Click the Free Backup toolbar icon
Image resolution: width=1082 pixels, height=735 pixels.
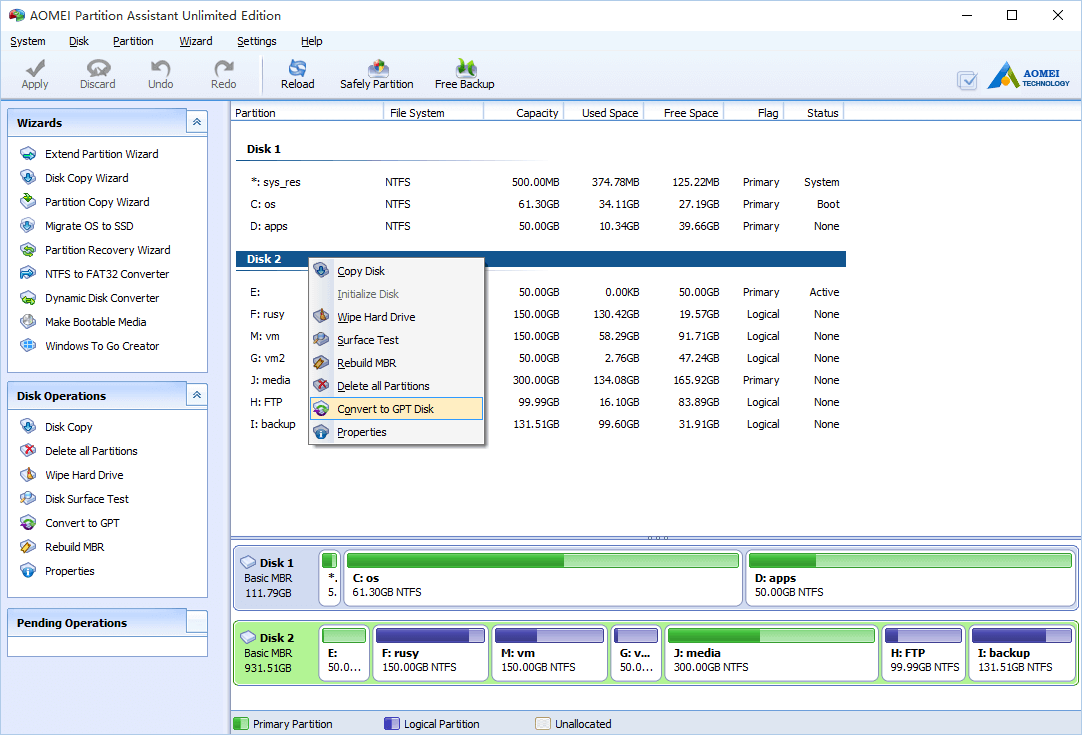464,74
